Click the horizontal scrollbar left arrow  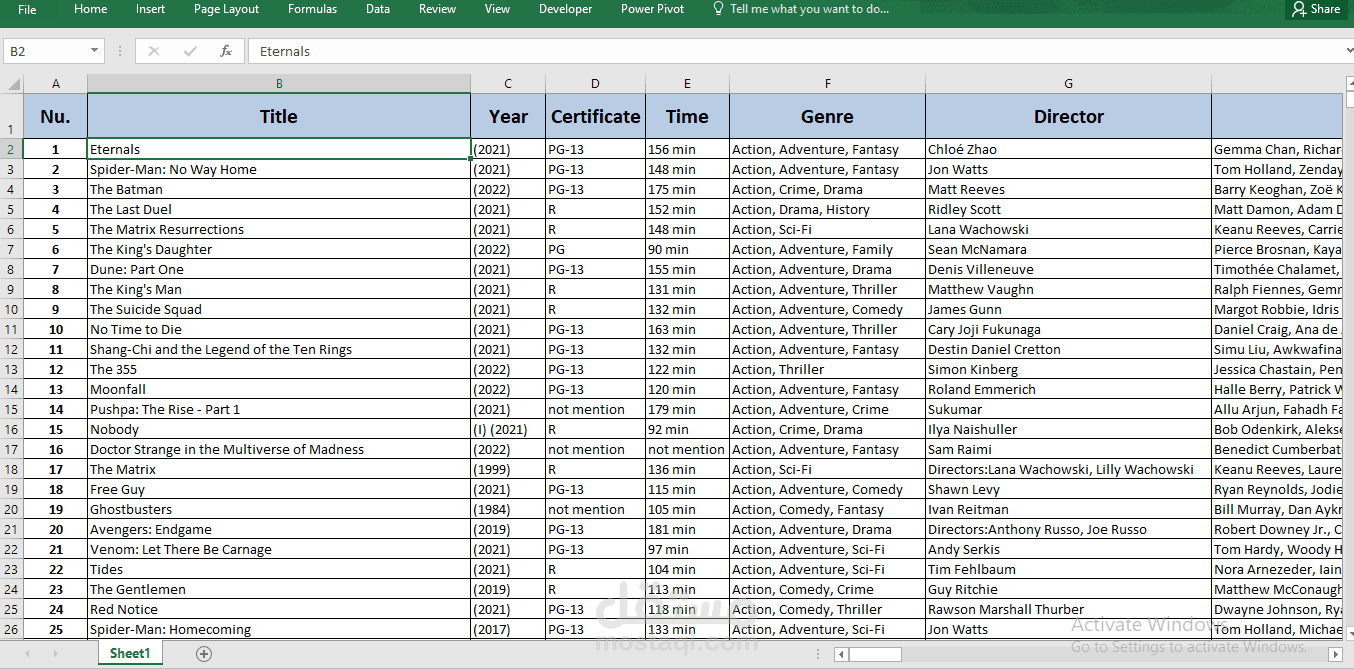click(842, 654)
